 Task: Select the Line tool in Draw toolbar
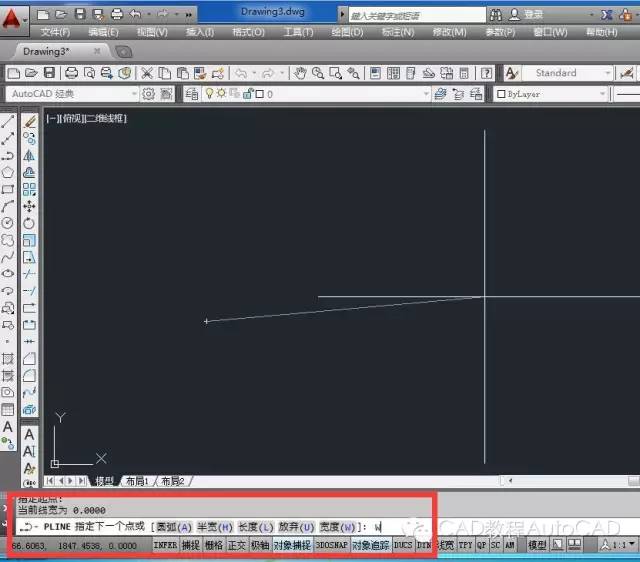(8, 121)
